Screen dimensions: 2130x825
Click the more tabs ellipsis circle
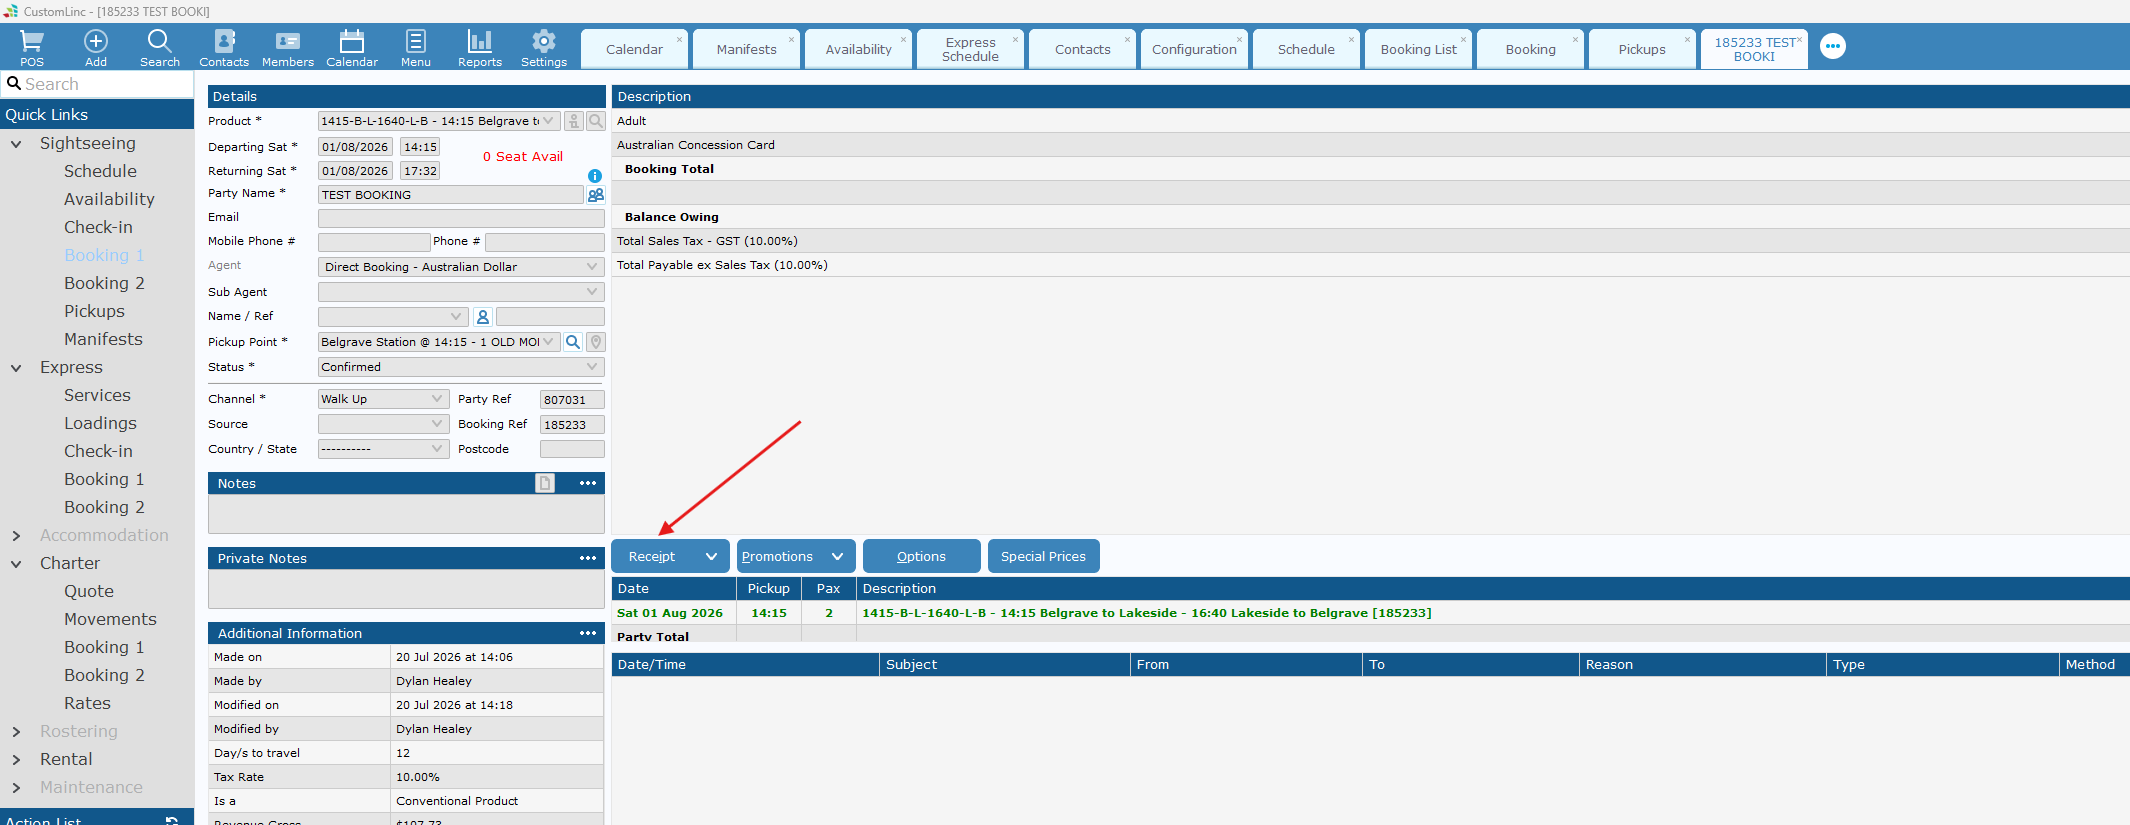pos(1833,46)
